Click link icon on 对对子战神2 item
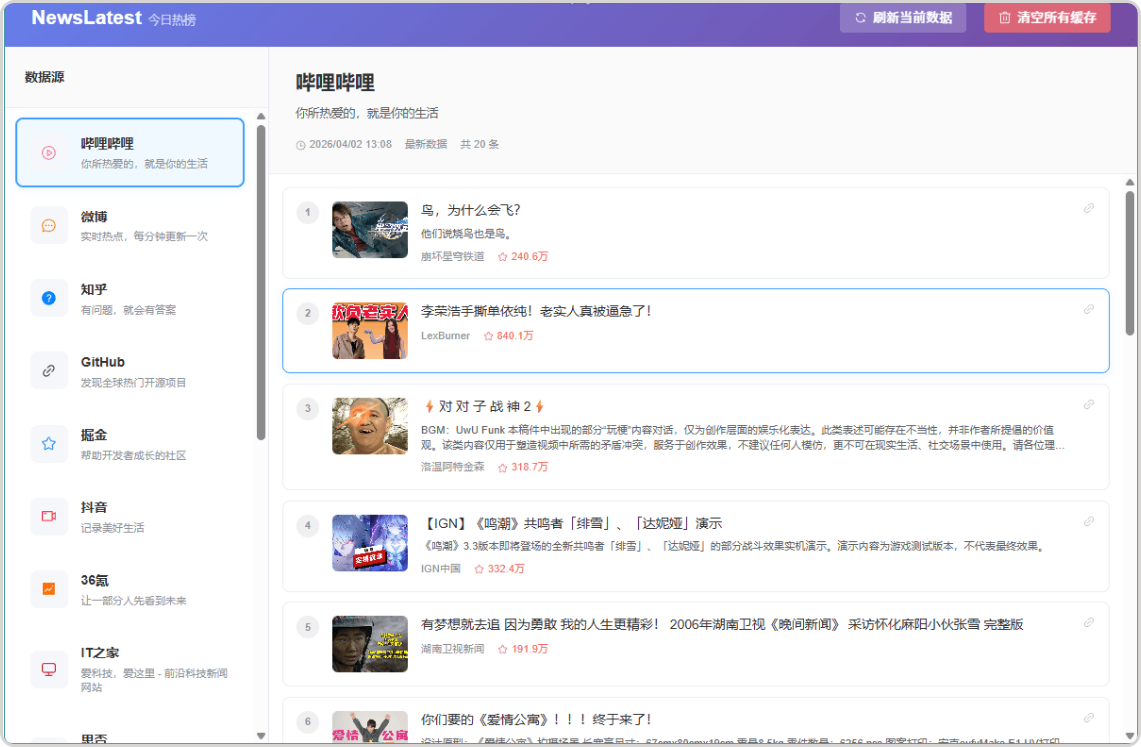The height and width of the screenshot is (747, 1141). [1089, 405]
